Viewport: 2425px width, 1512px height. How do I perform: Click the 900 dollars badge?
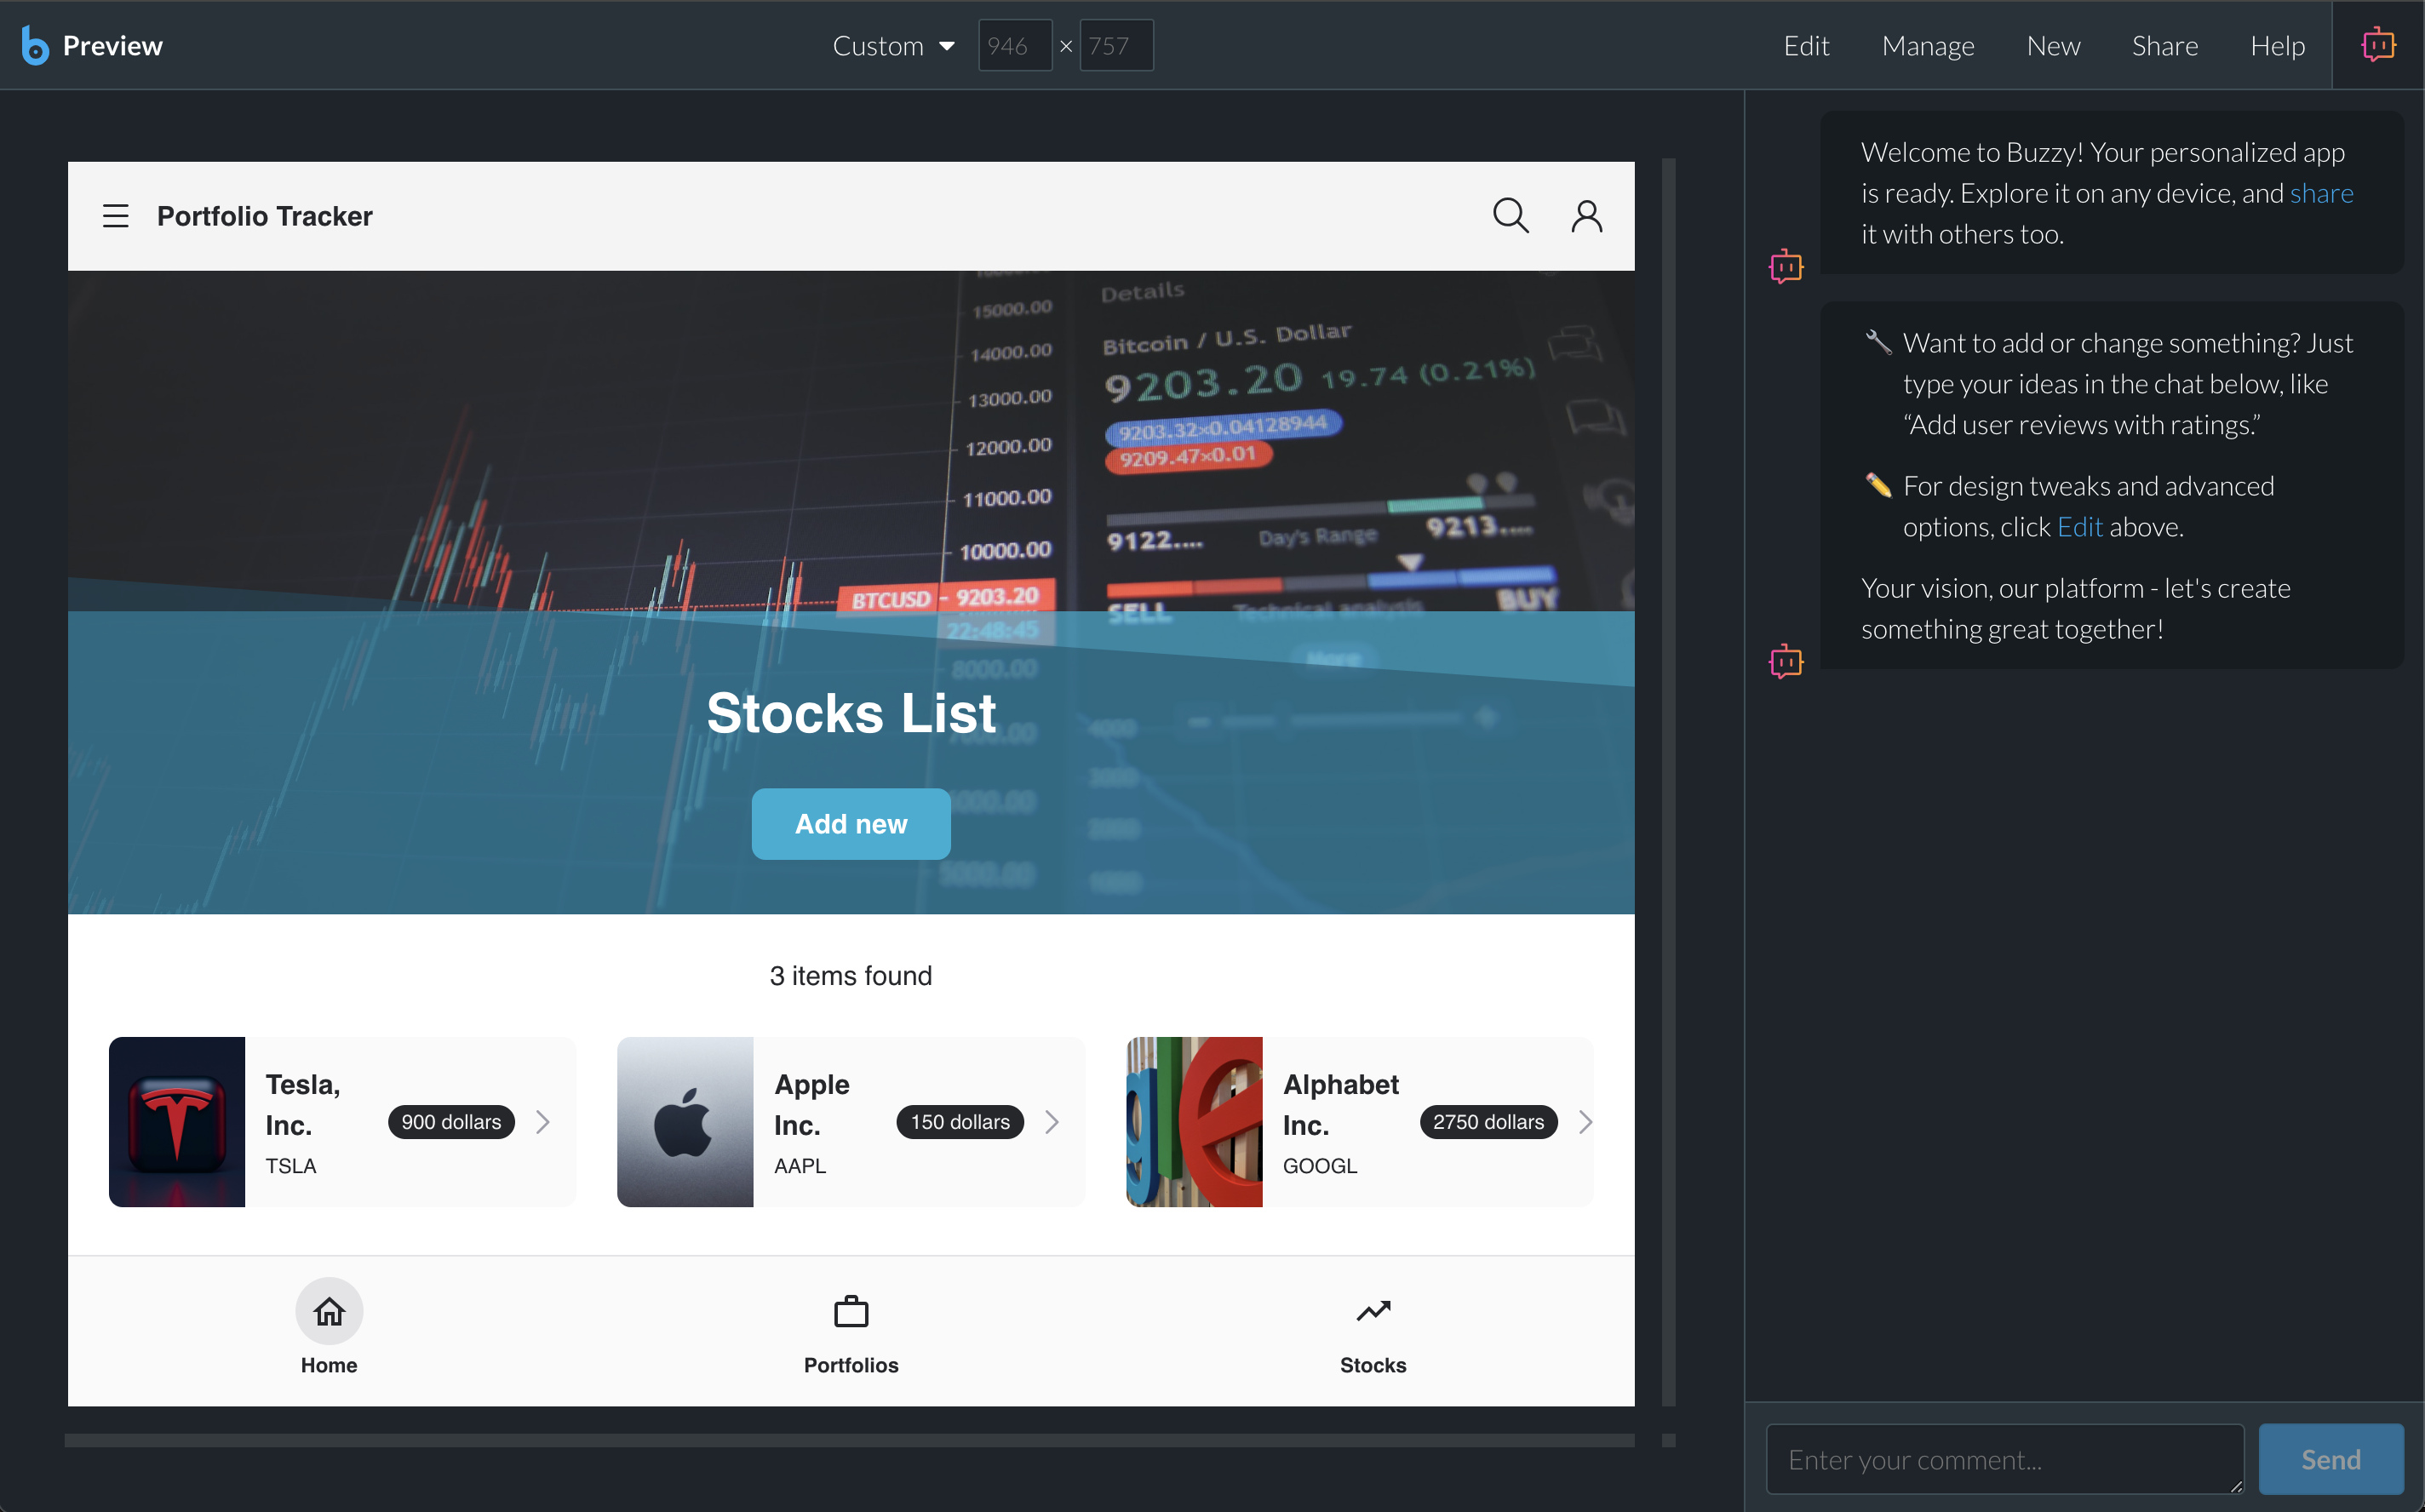[451, 1122]
